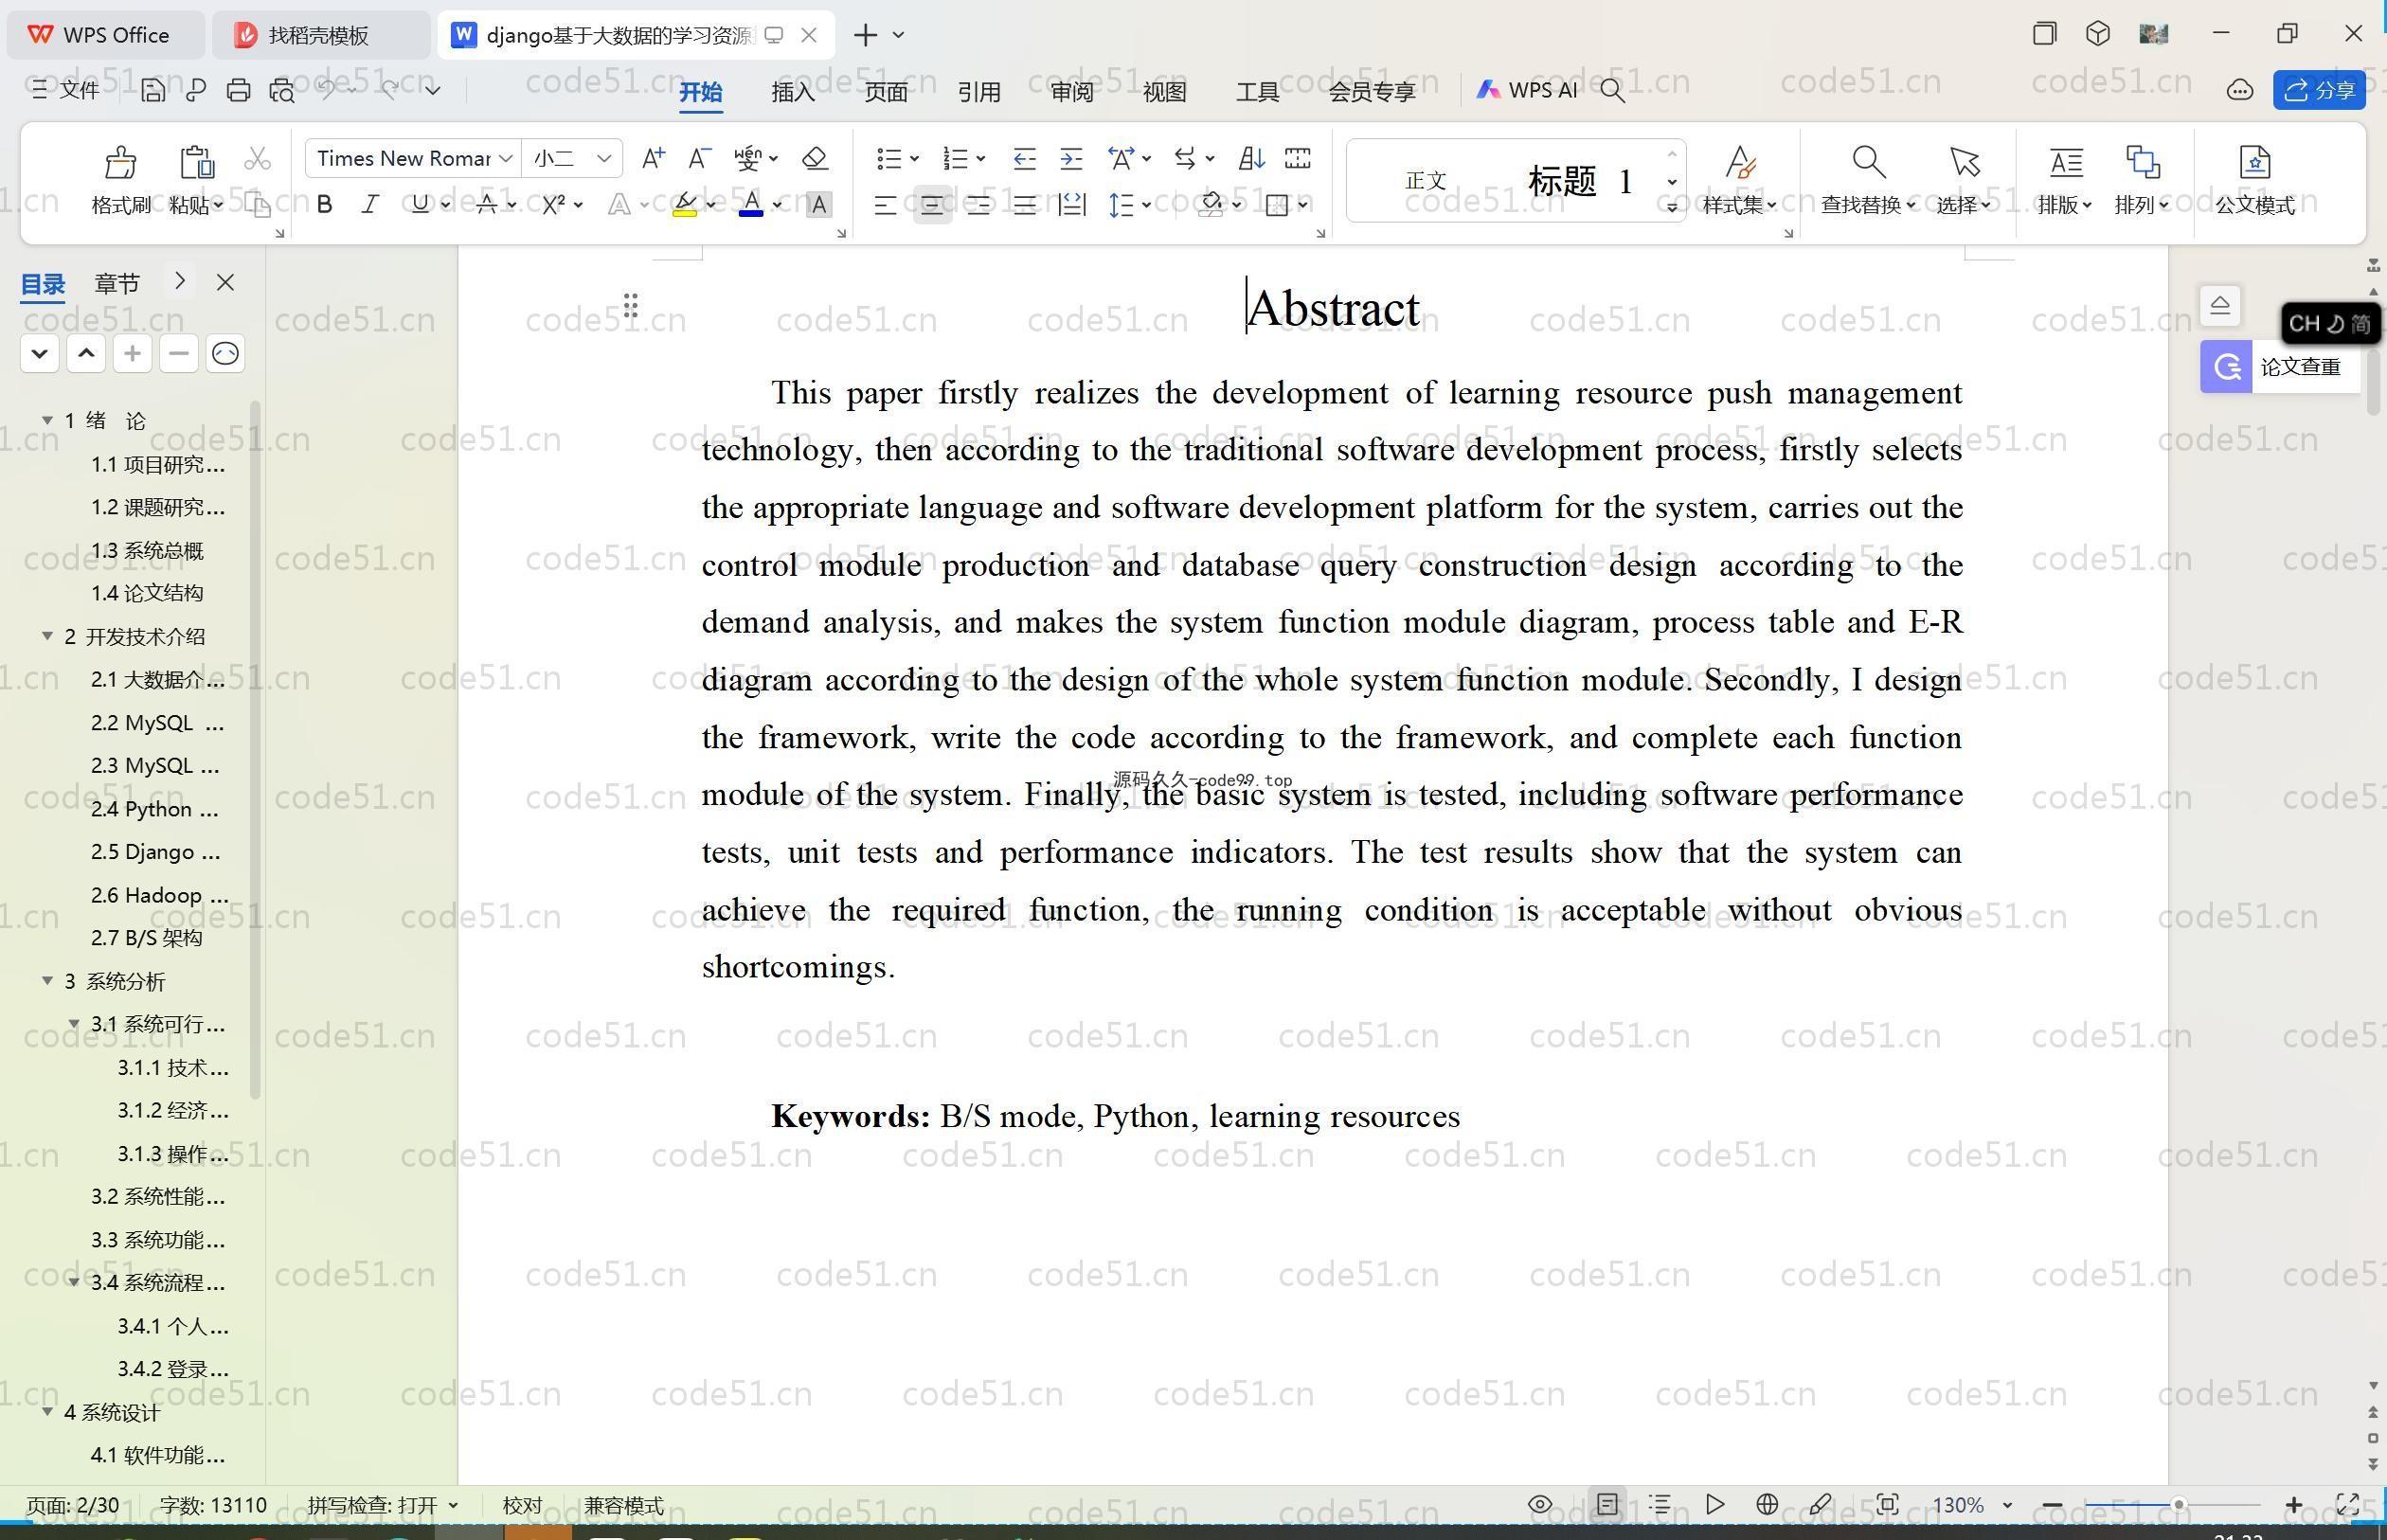Click the Fit Page icon in status bar
Image resolution: width=2387 pixels, height=1540 pixels.
(x=1887, y=1504)
